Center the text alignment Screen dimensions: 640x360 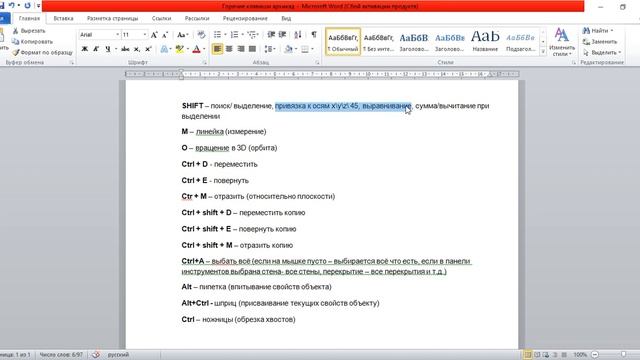click(229, 49)
